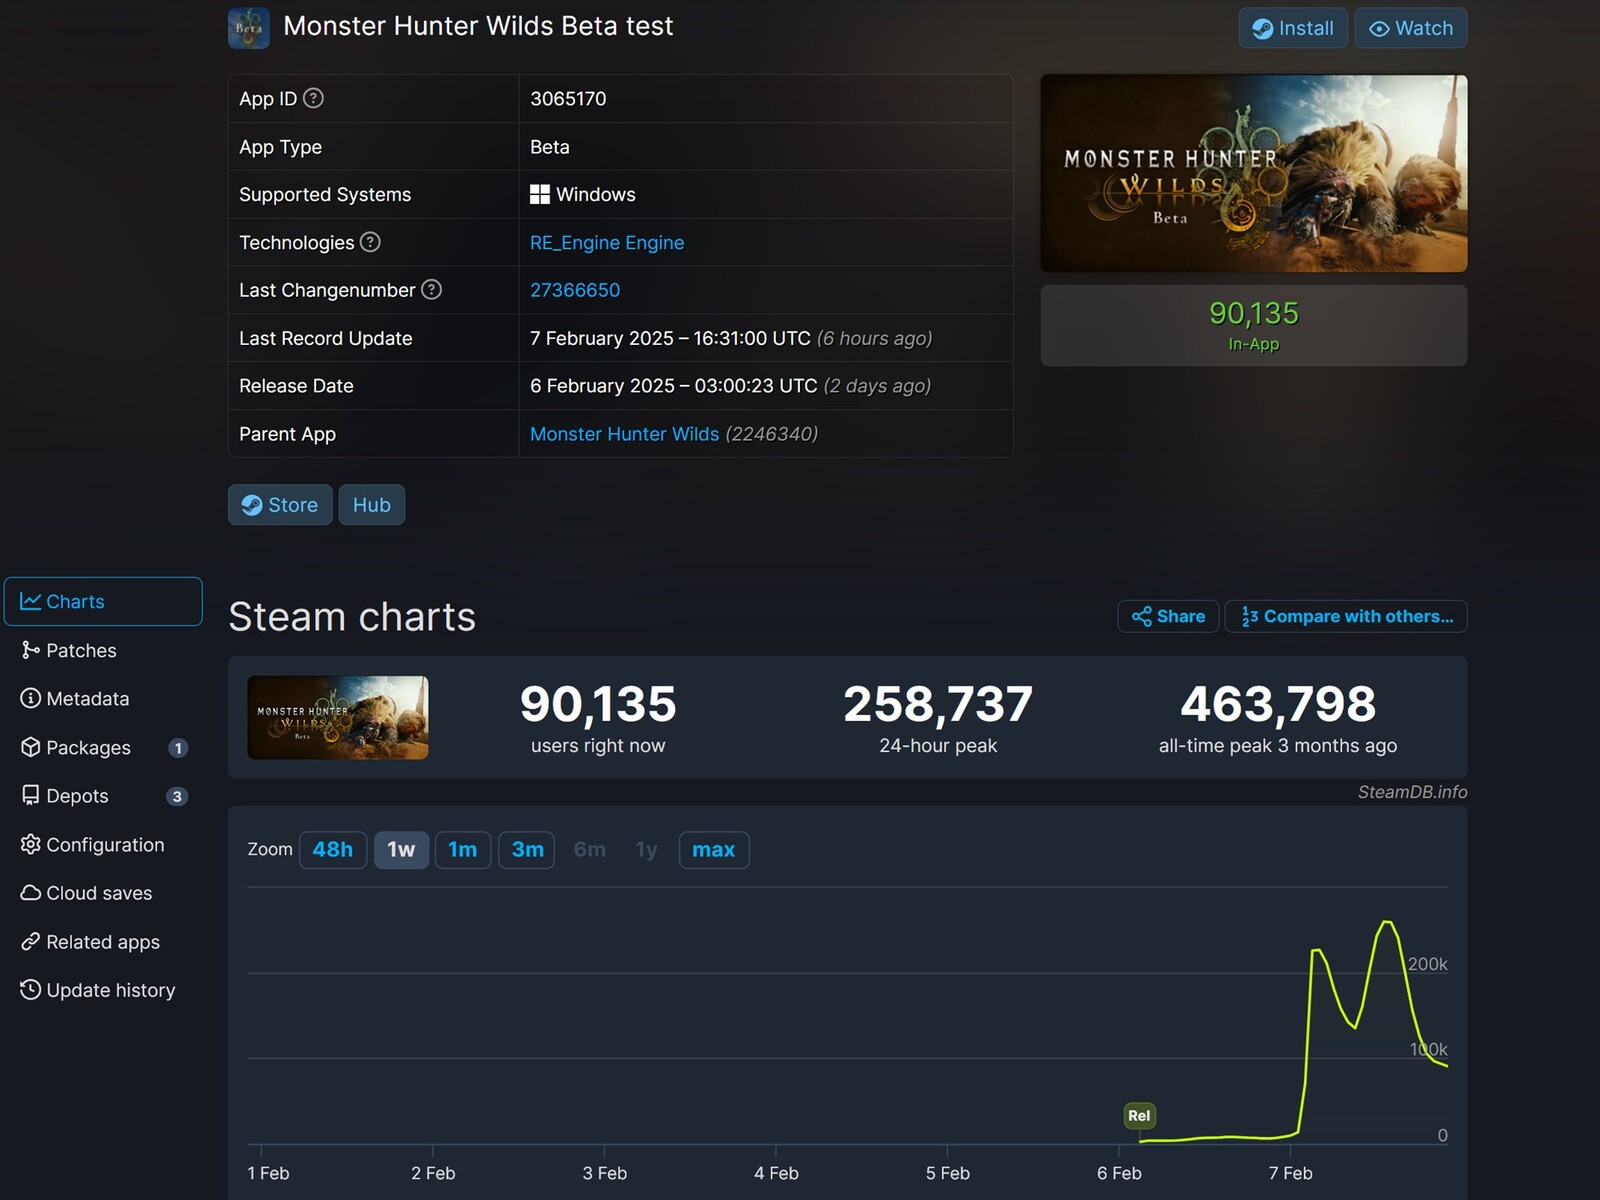Set chart zoom to 48h
This screenshot has width=1600, height=1200.
333,850
